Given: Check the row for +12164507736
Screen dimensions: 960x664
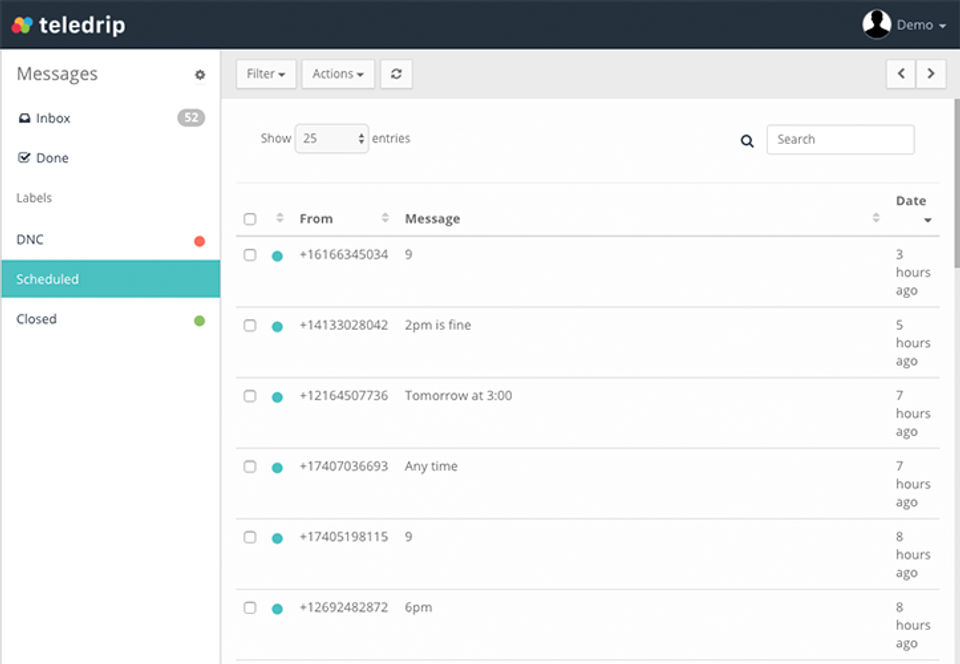Looking at the screenshot, I should 250,395.
